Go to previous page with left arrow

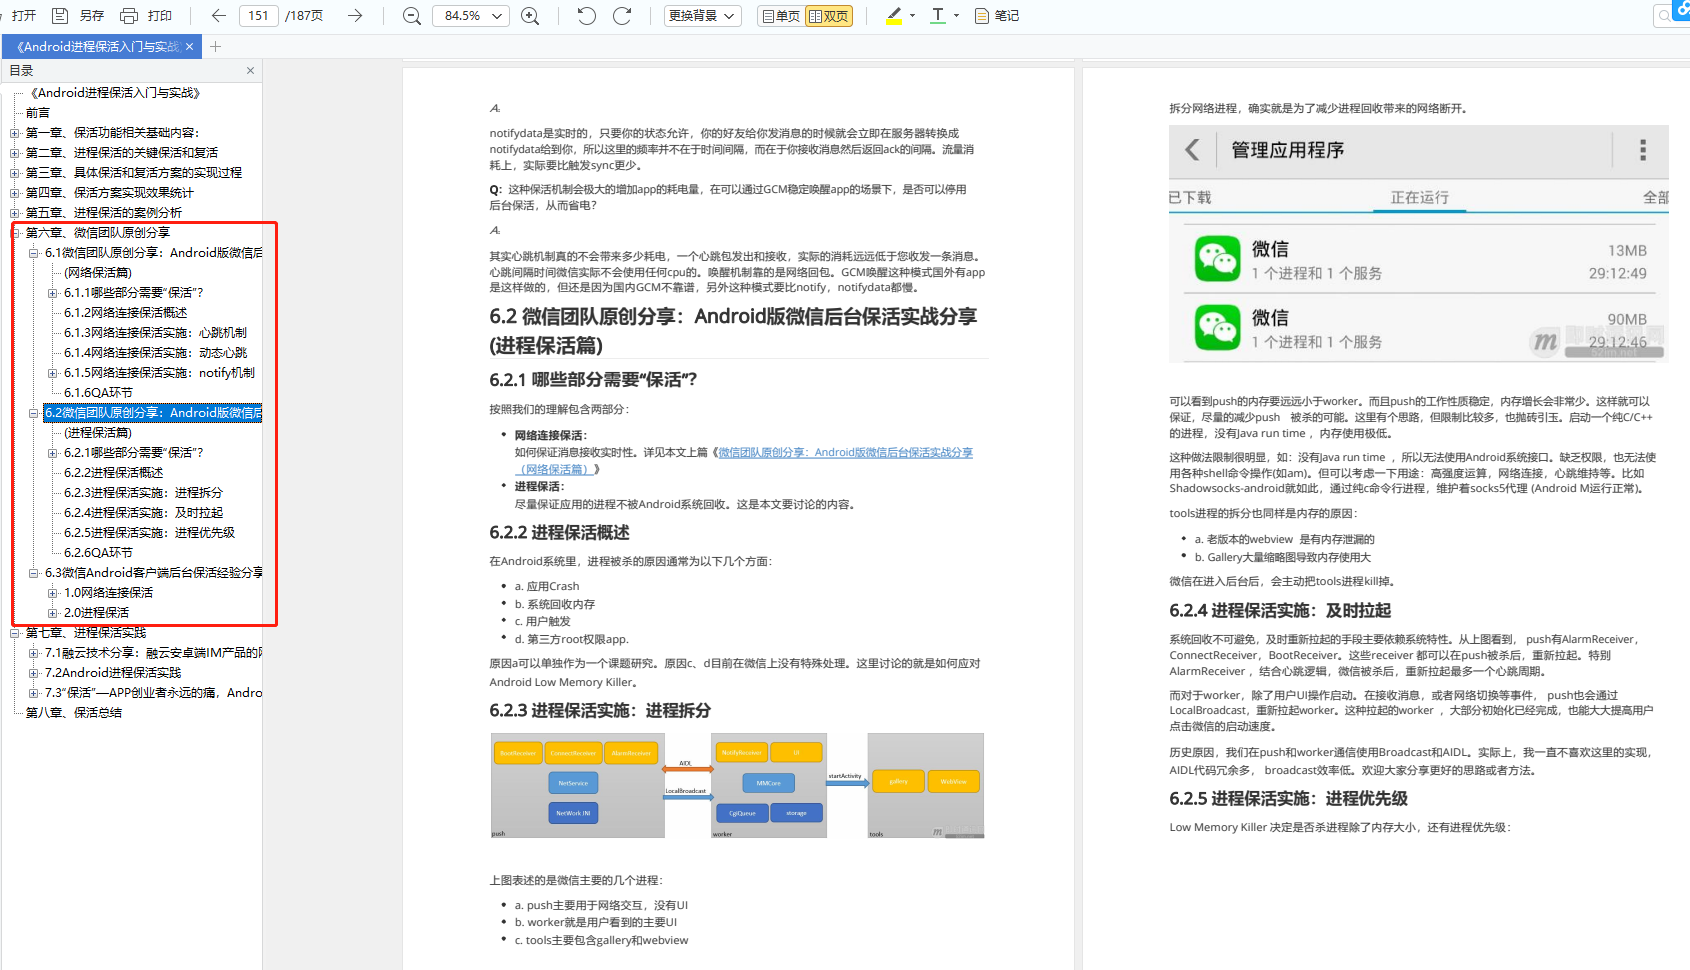click(219, 16)
